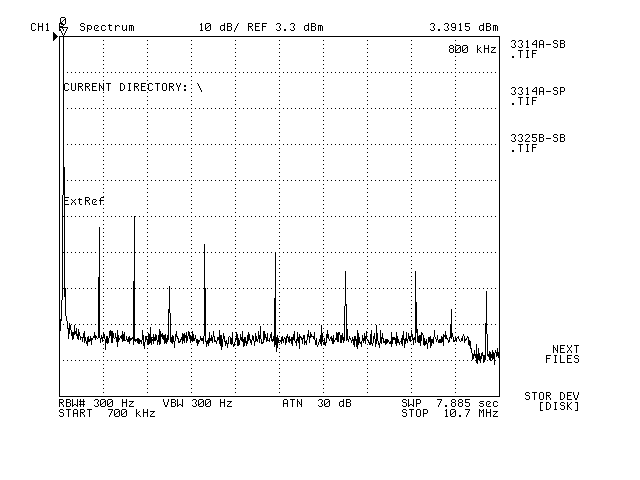Image resolution: width=640 pixels, height=480 pixels.
Task: Click the SWP 7.885 sec sweep time
Action: tap(449, 403)
